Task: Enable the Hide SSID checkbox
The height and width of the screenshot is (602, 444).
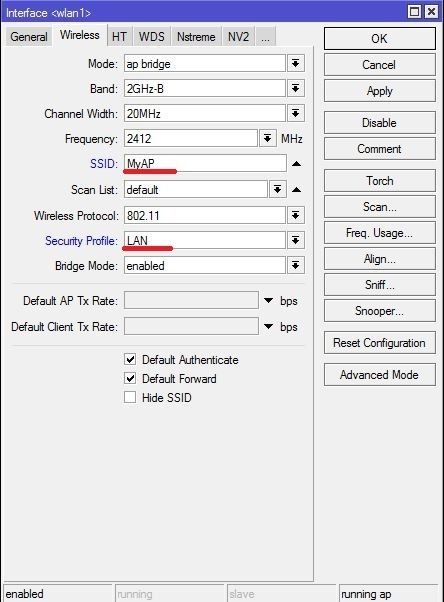Action: 130,397
